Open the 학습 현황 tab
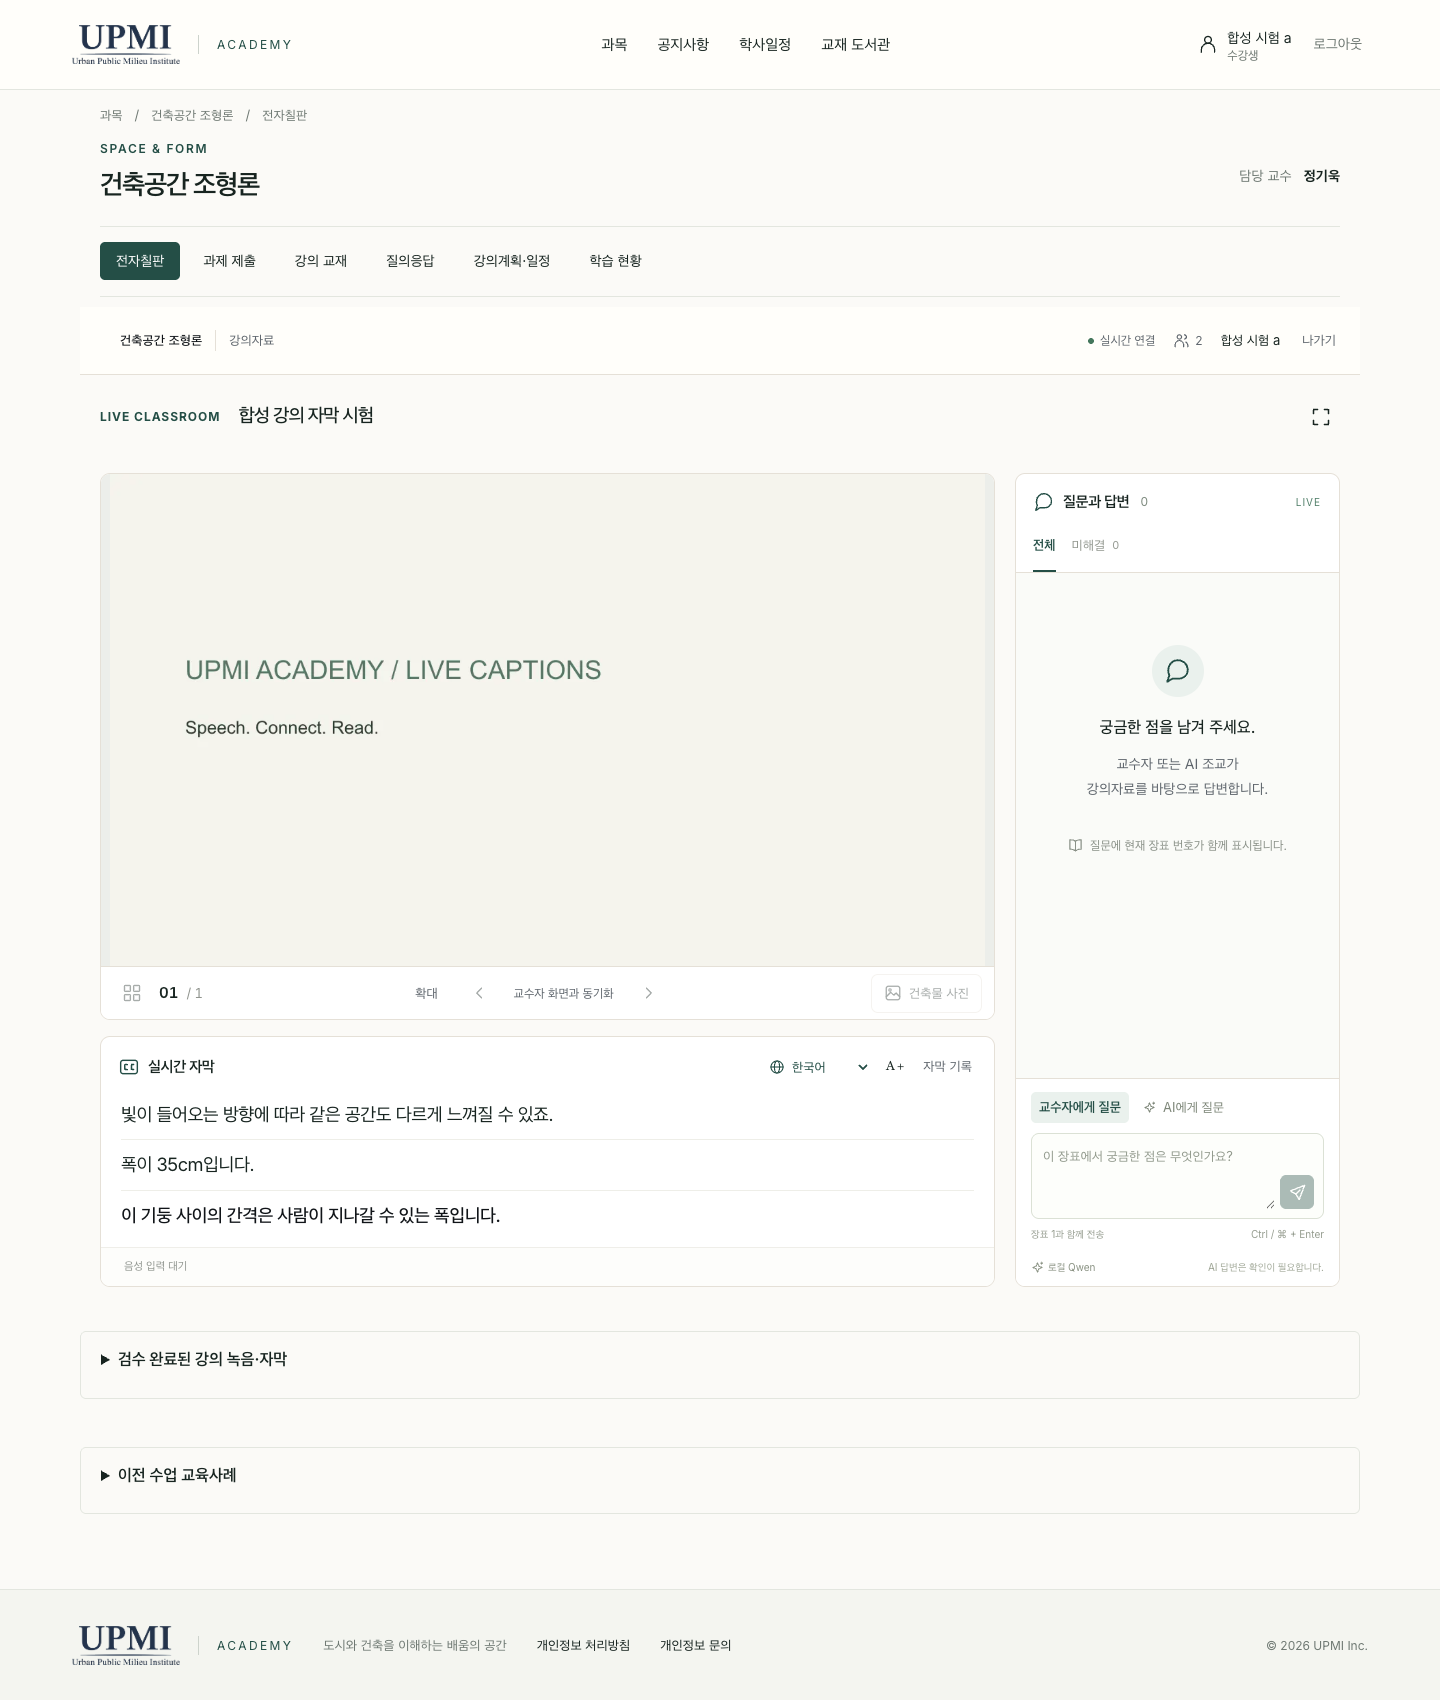Image resolution: width=1440 pixels, height=1700 pixels. tap(615, 261)
